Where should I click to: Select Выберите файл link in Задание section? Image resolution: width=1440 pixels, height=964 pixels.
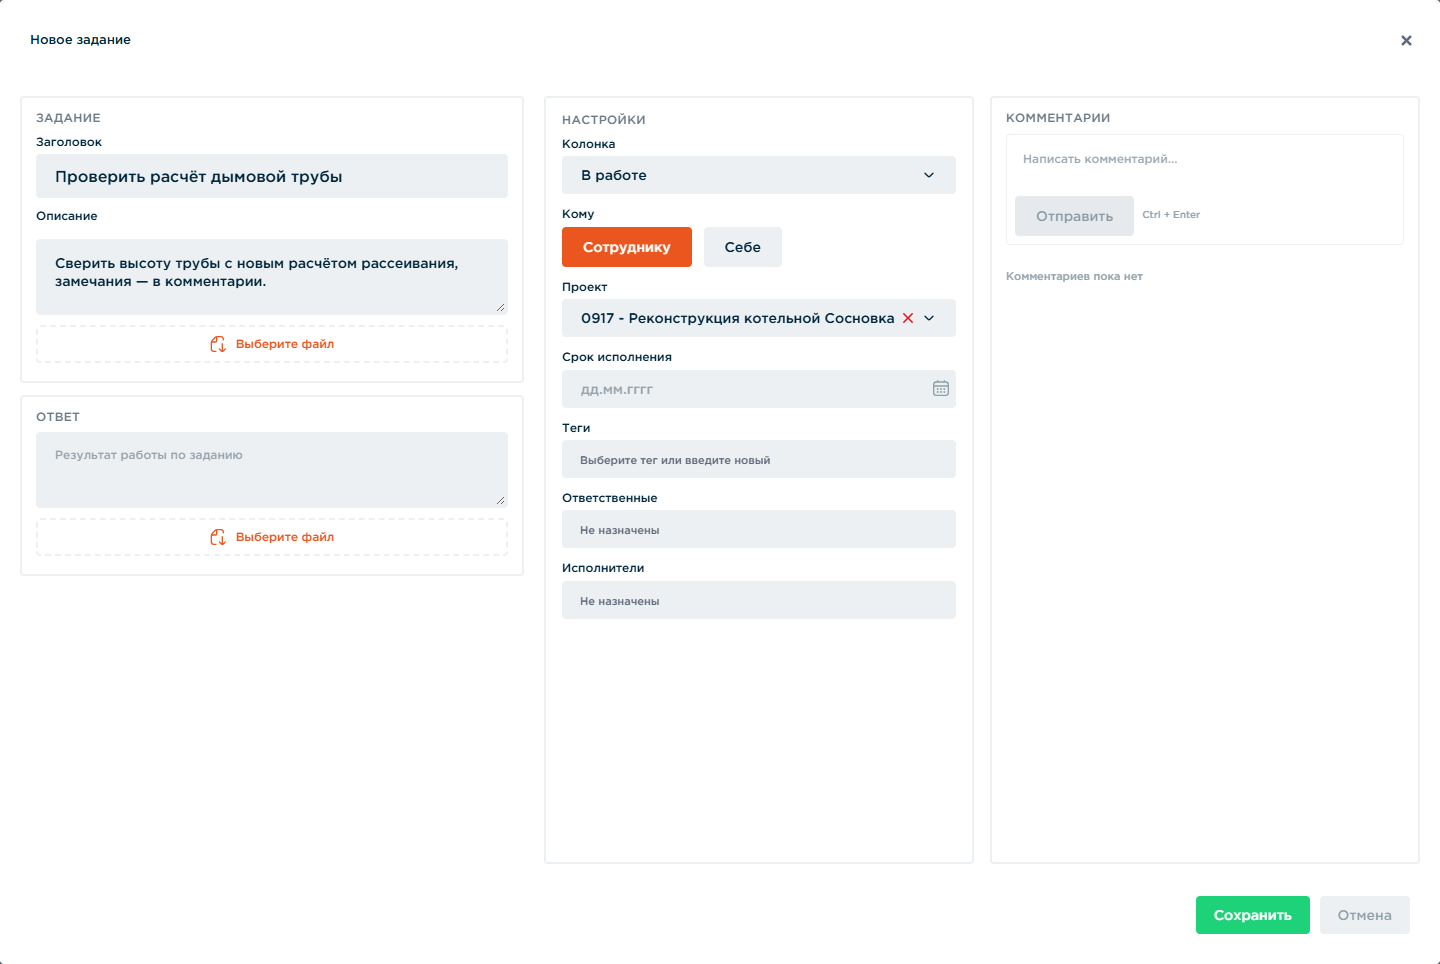pos(285,344)
